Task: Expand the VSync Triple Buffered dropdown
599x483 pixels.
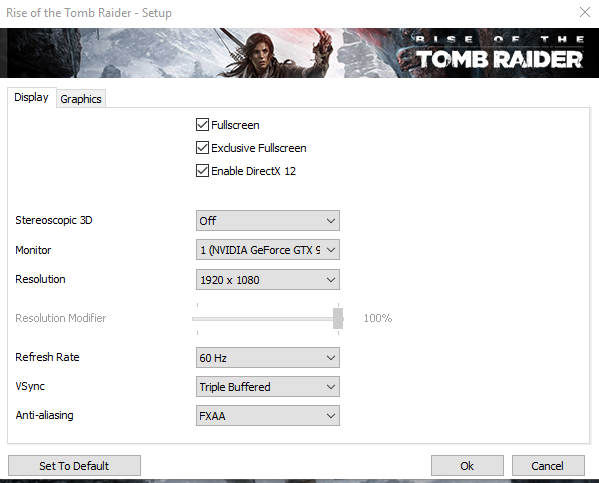Action: tap(267, 387)
